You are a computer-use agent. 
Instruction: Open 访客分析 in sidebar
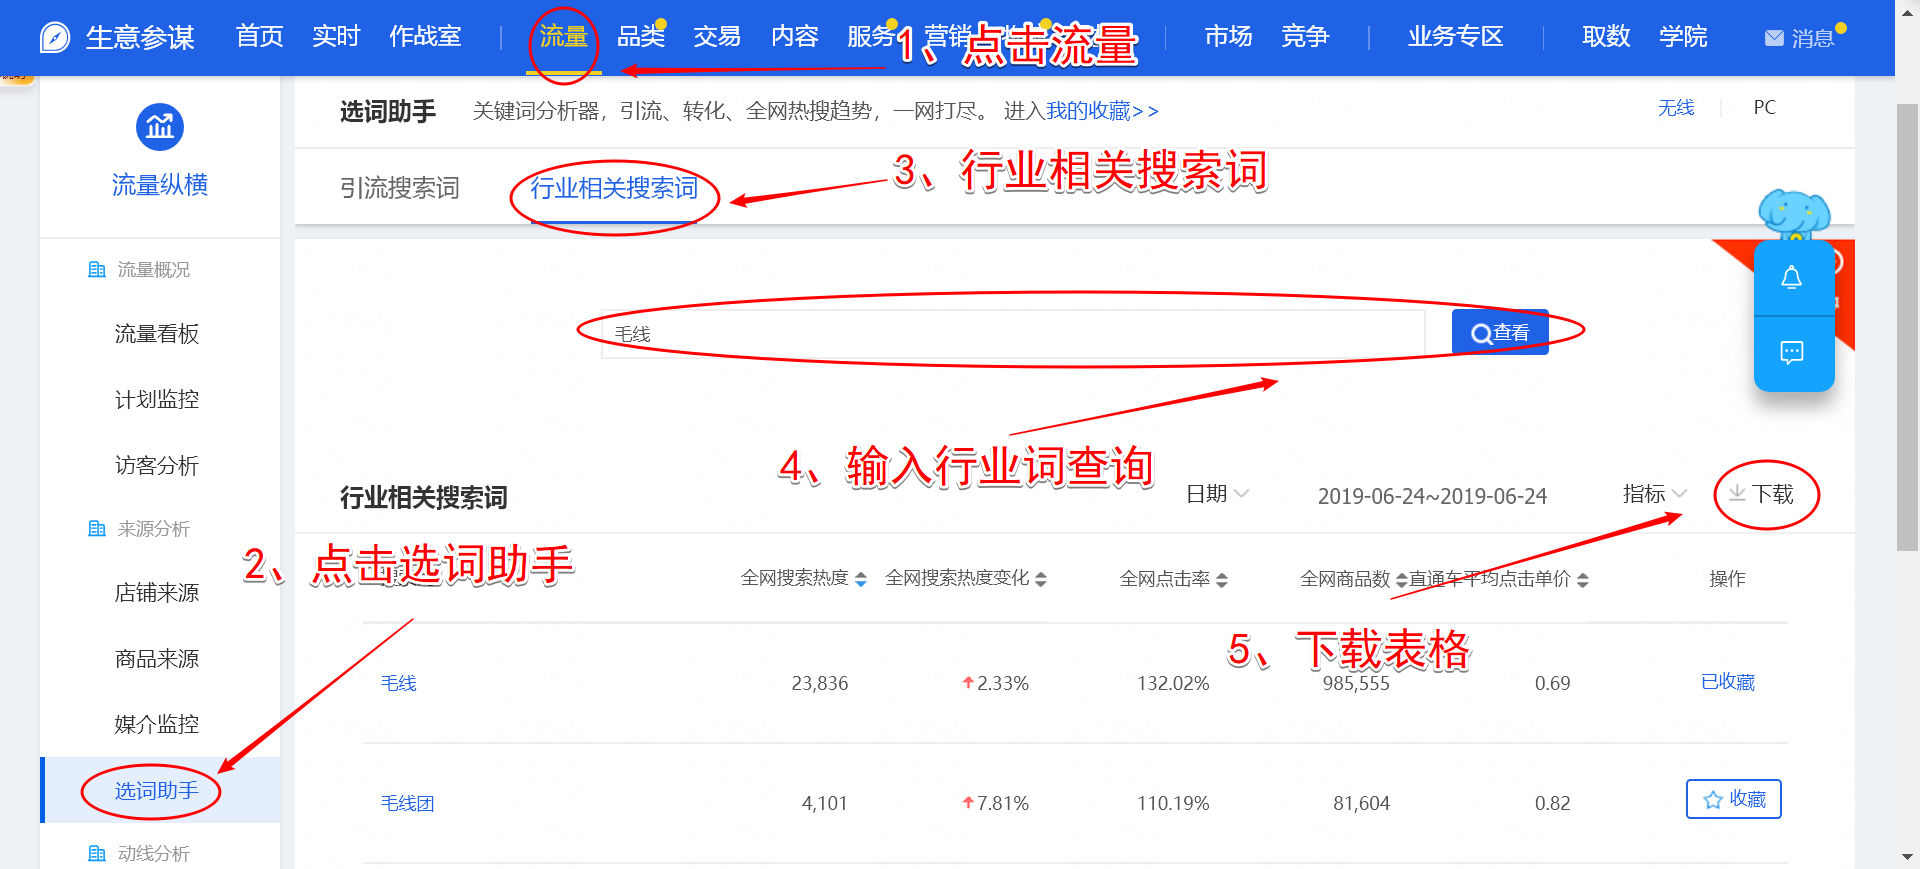tap(157, 465)
